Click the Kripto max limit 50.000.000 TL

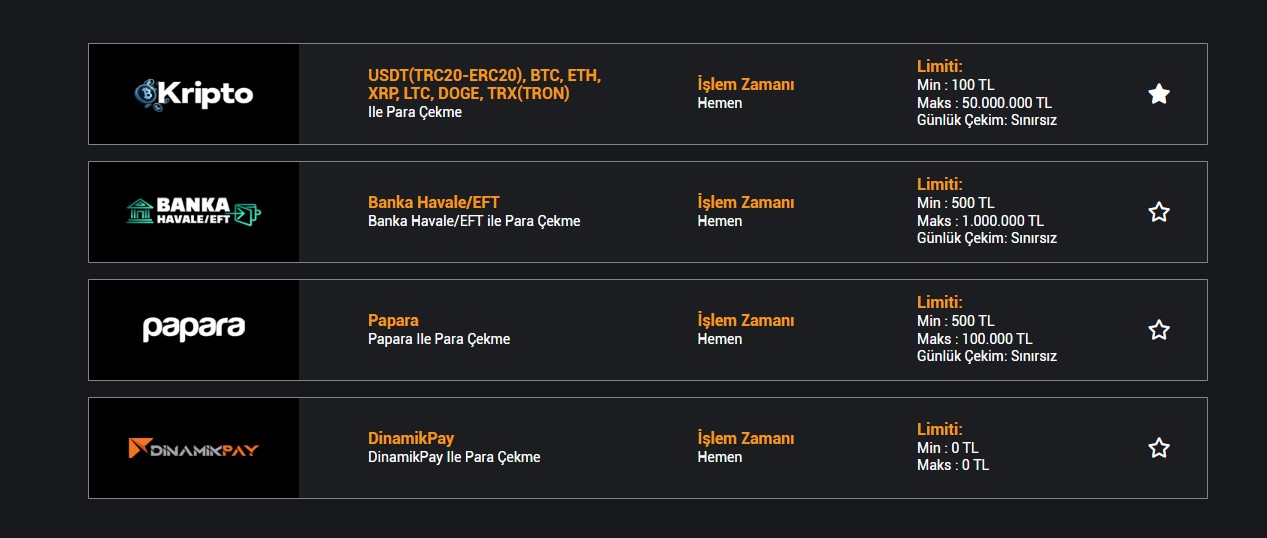pyautogui.click(x=984, y=103)
